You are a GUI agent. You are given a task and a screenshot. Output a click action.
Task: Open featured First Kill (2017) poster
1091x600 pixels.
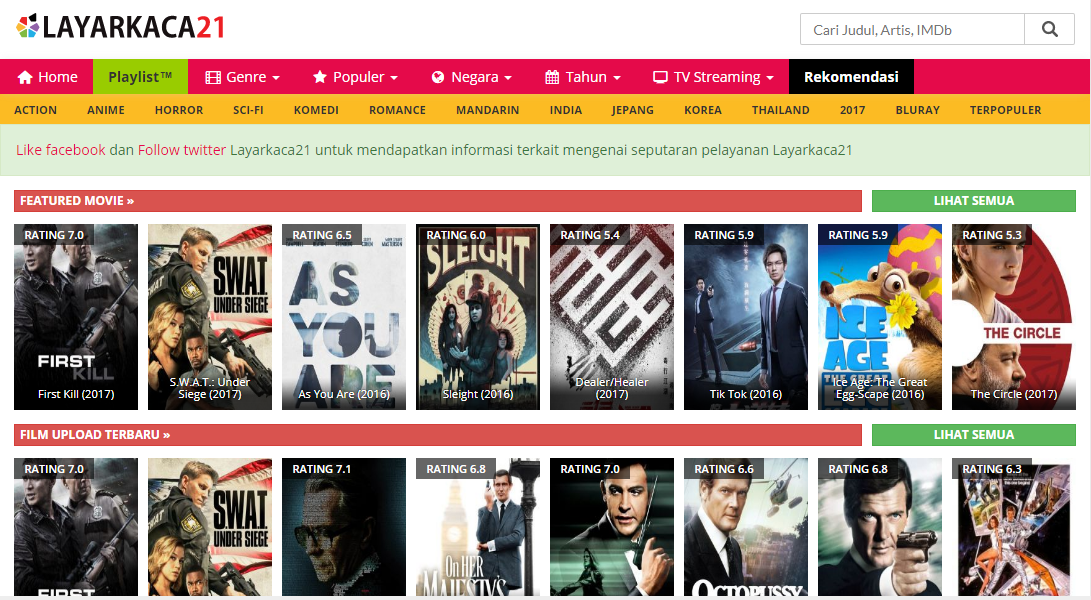76,317
